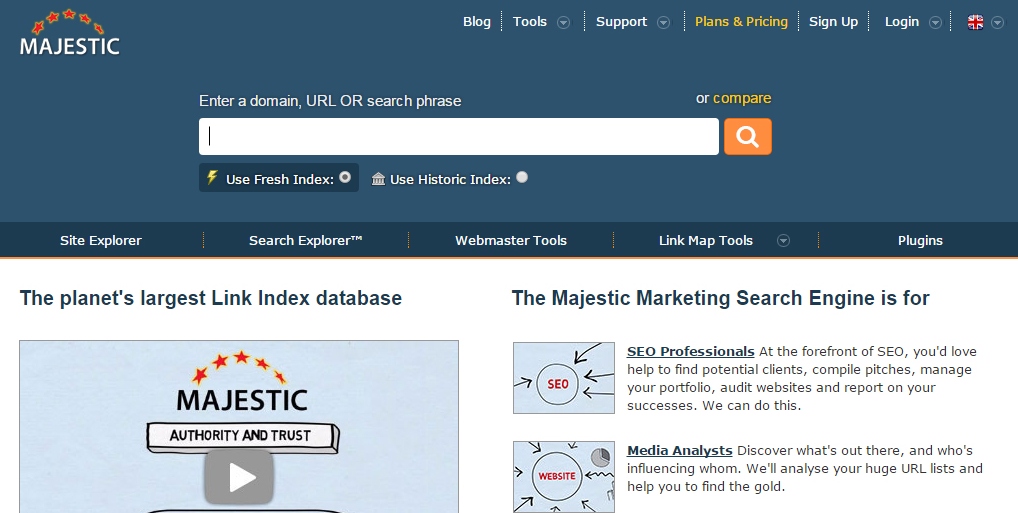Screen dimensions: 1018x513
Task: Open the SEO Professionals link
Action: click(690, 351)
